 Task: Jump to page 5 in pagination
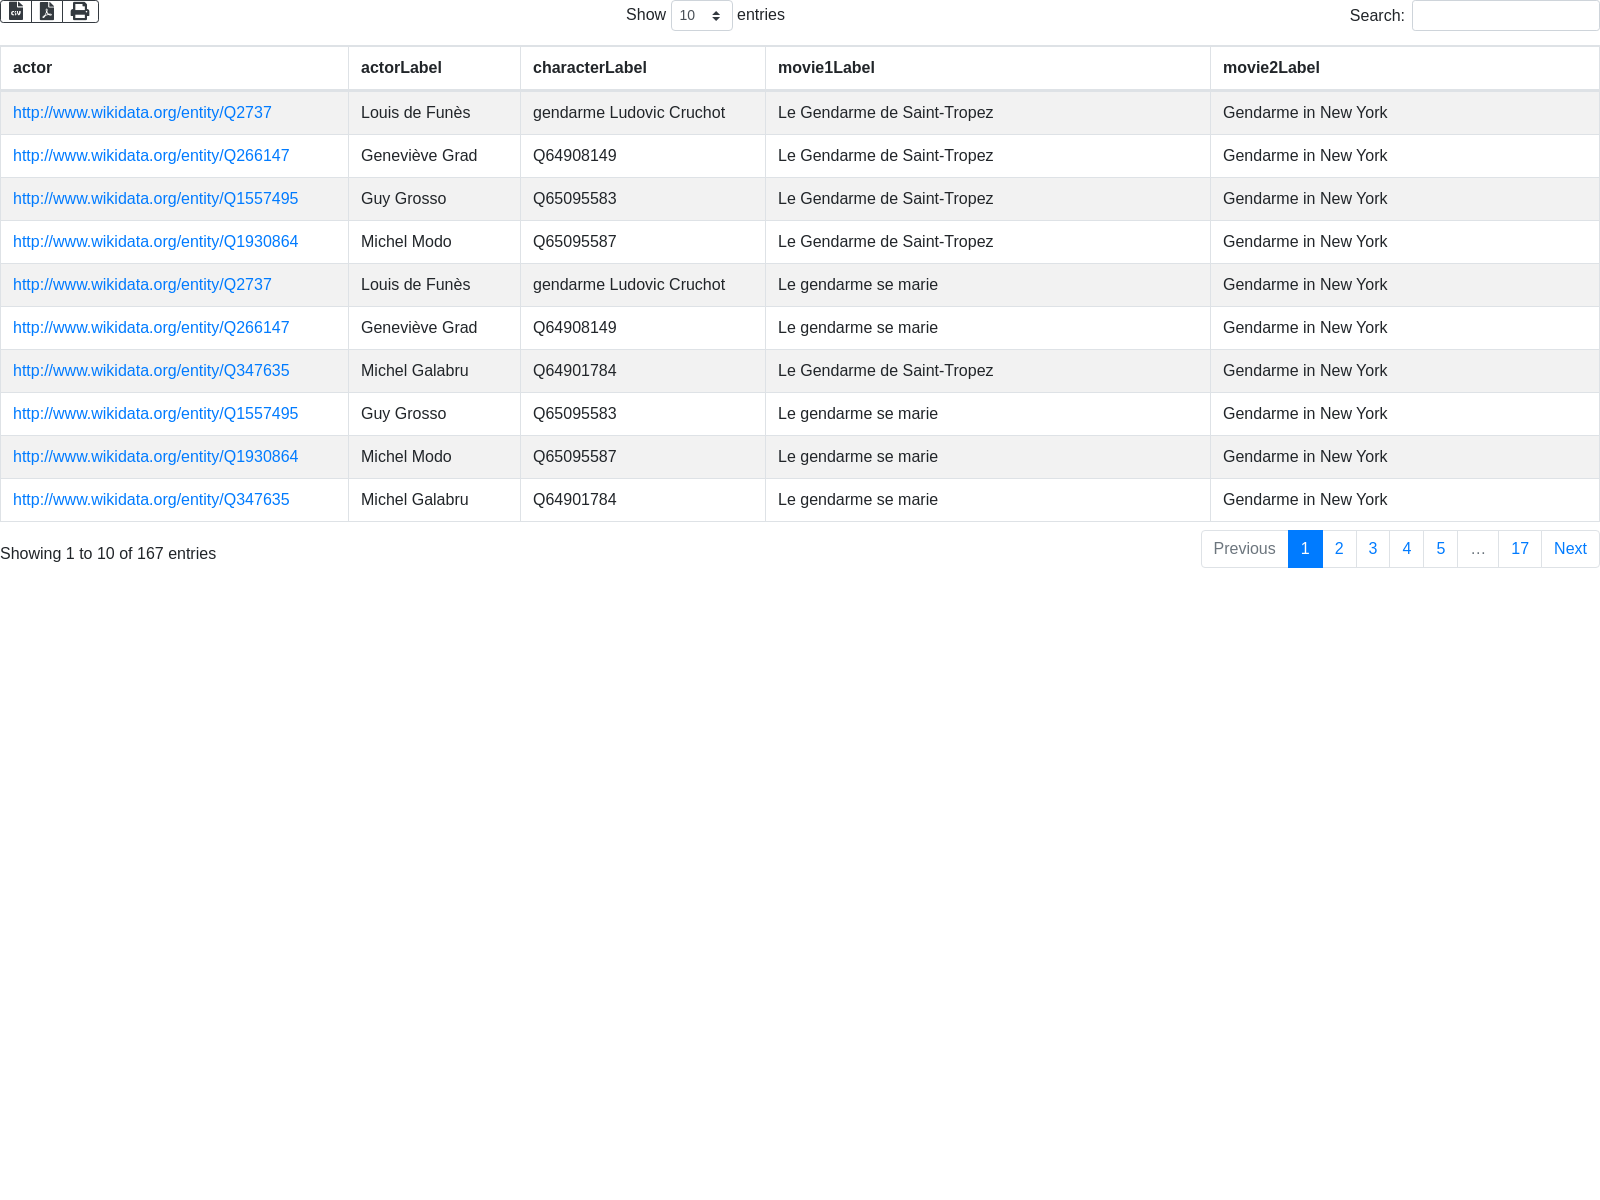click(x=1440, y=549)
